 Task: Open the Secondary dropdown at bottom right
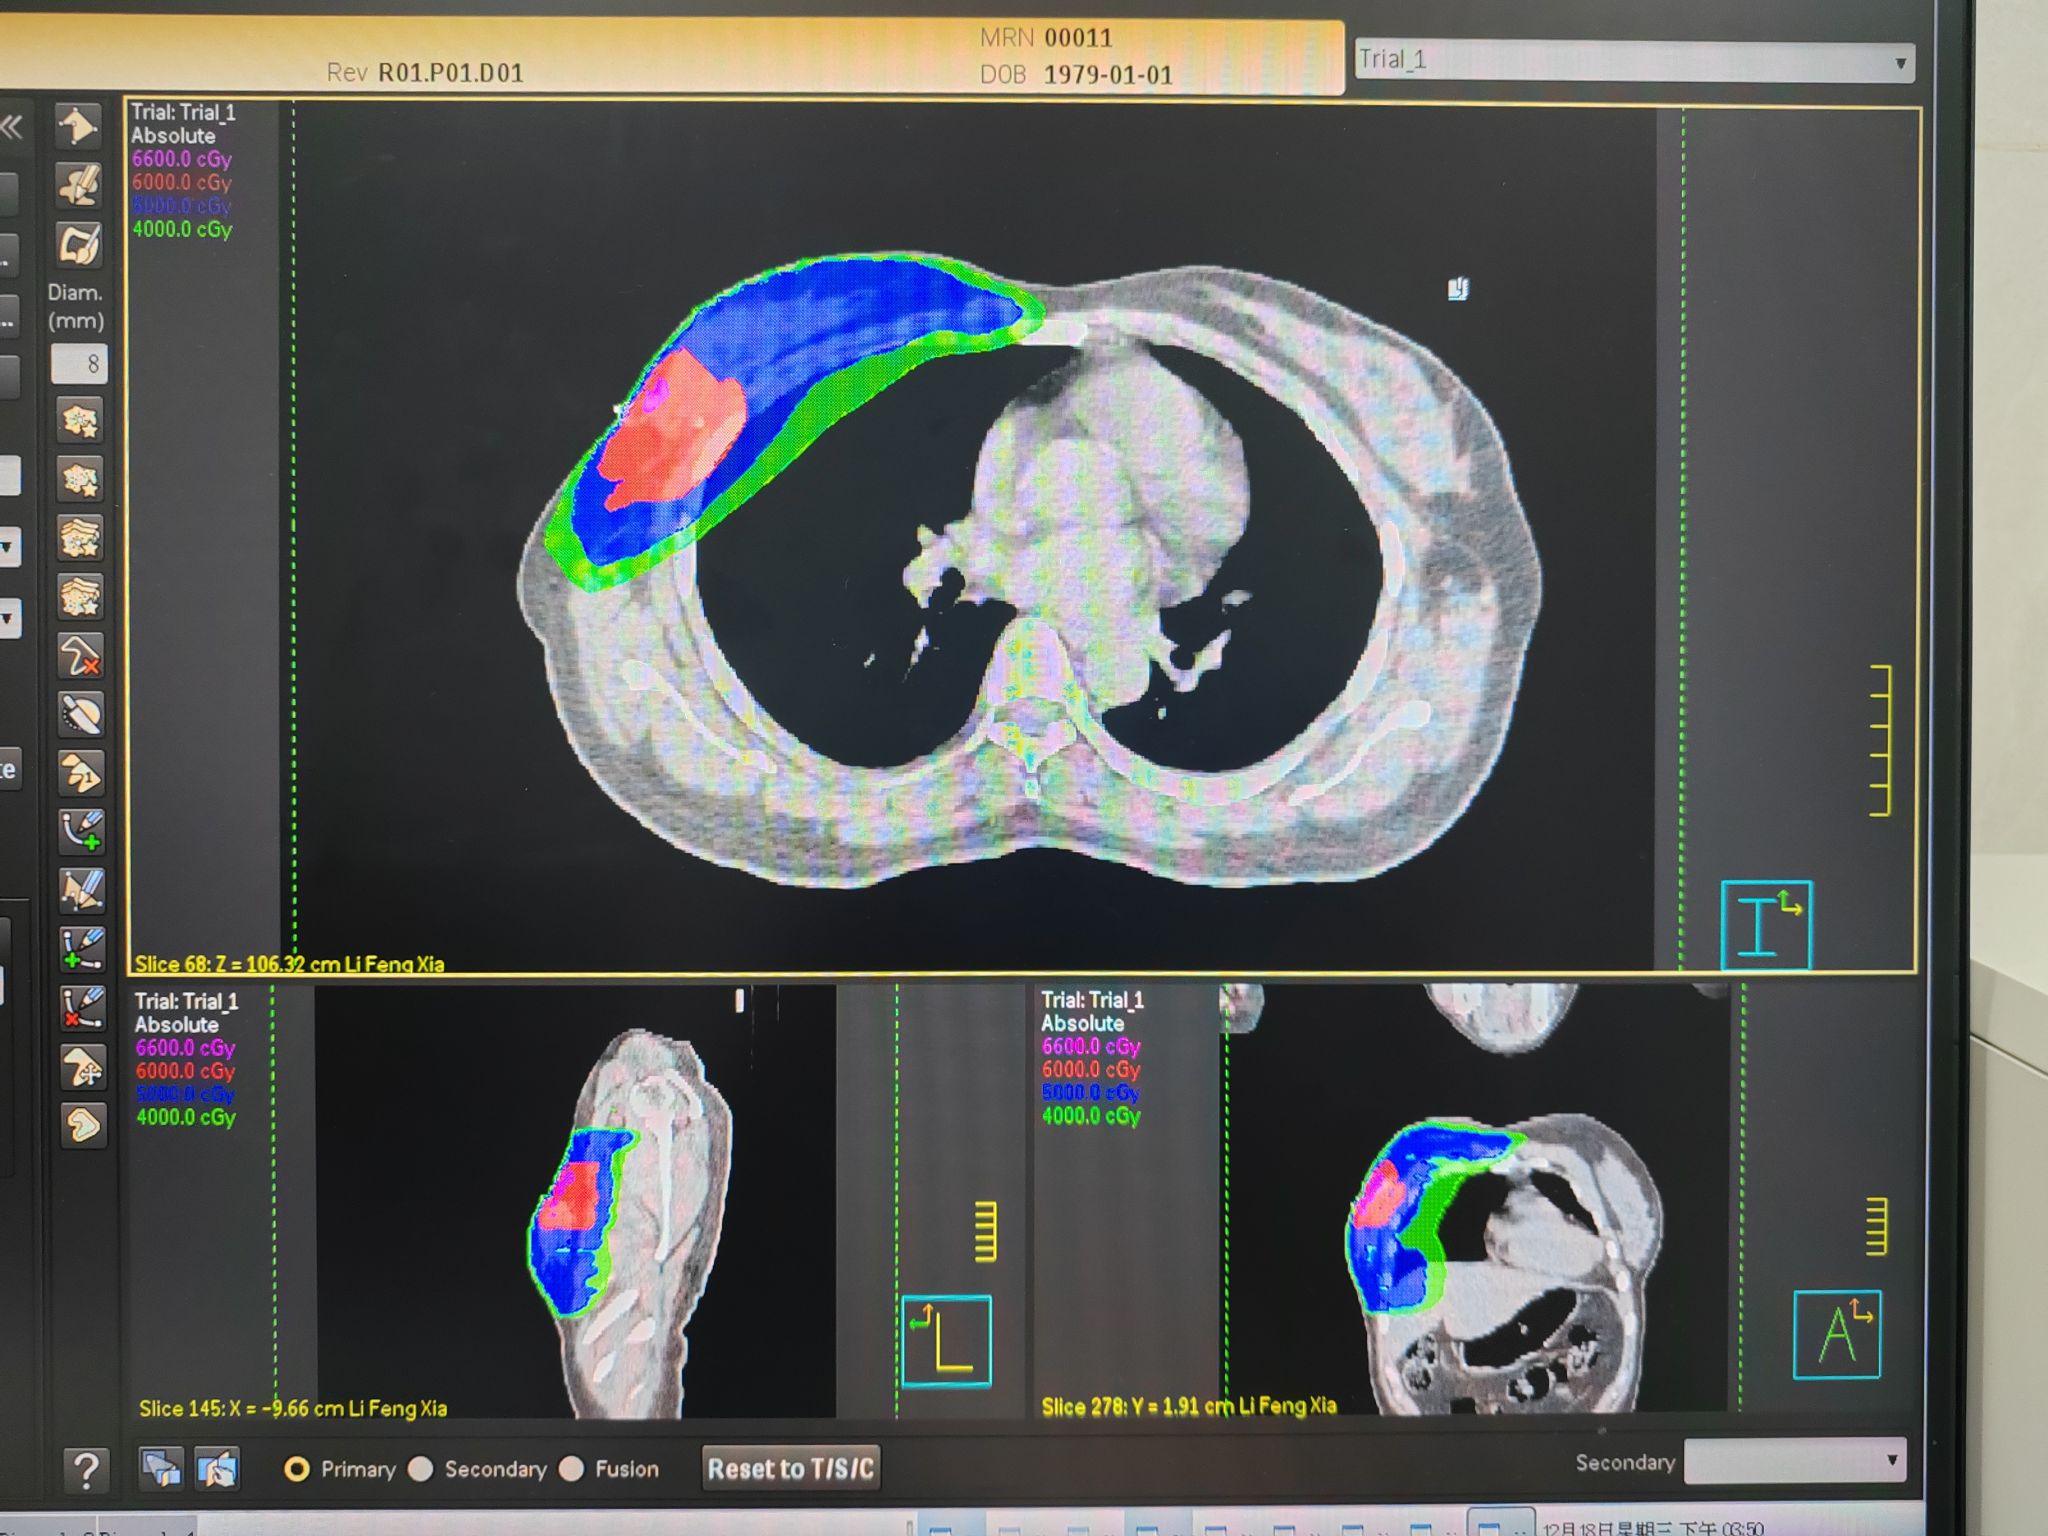1794,1461
